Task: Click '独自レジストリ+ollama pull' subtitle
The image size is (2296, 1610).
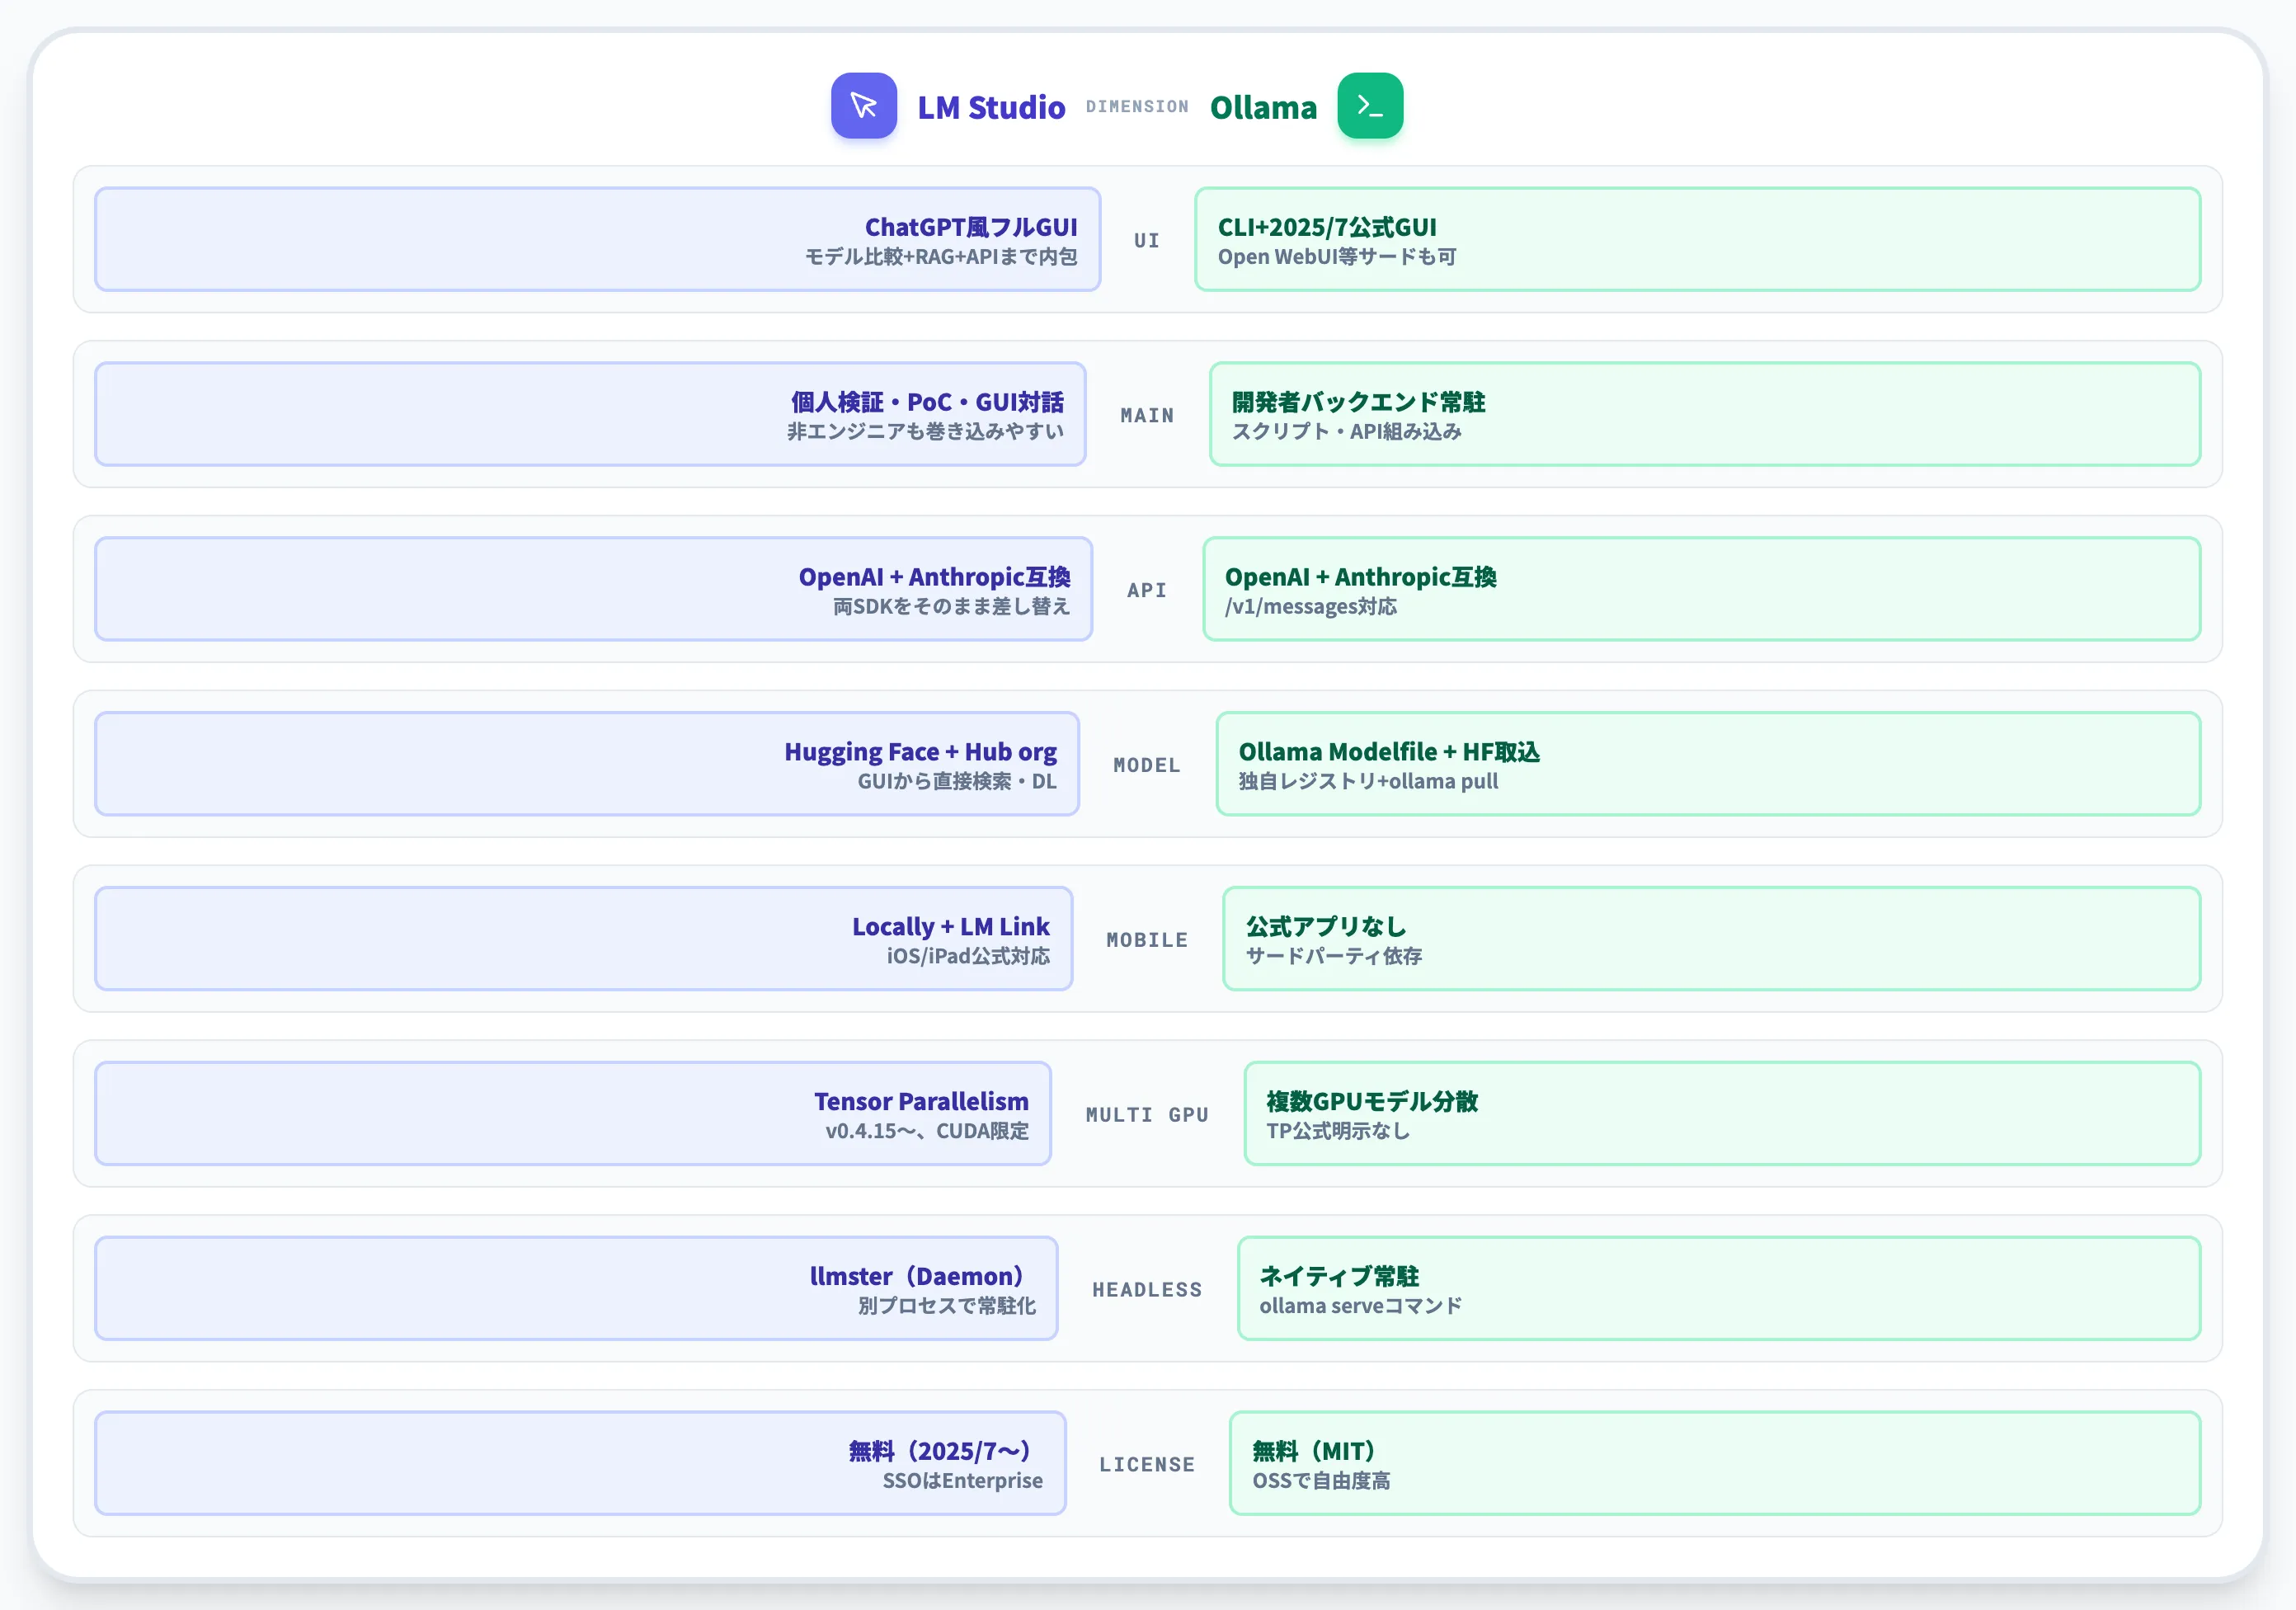Action: [1368, 782]
